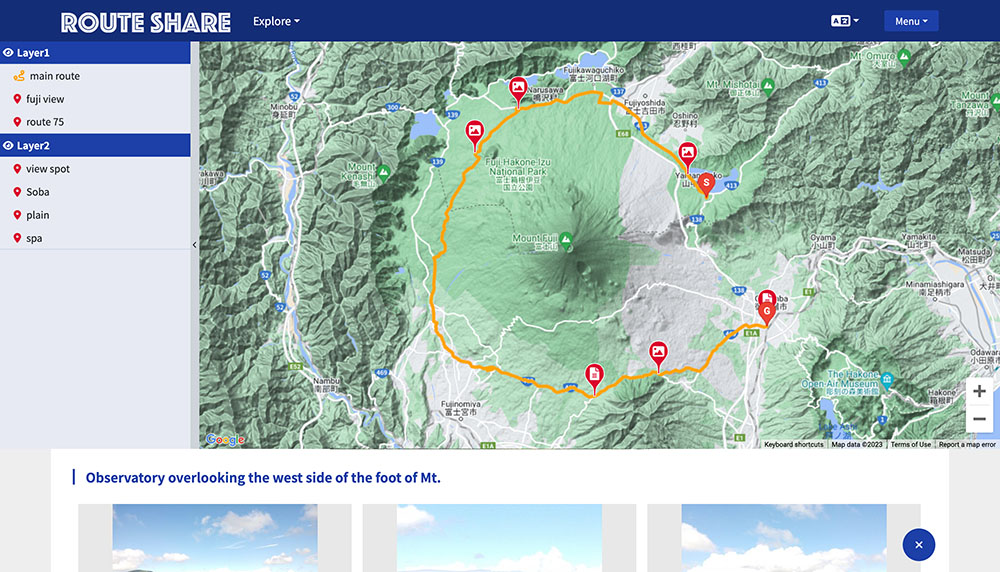Open the Explore dropdown menu

[x=276, y=21]
